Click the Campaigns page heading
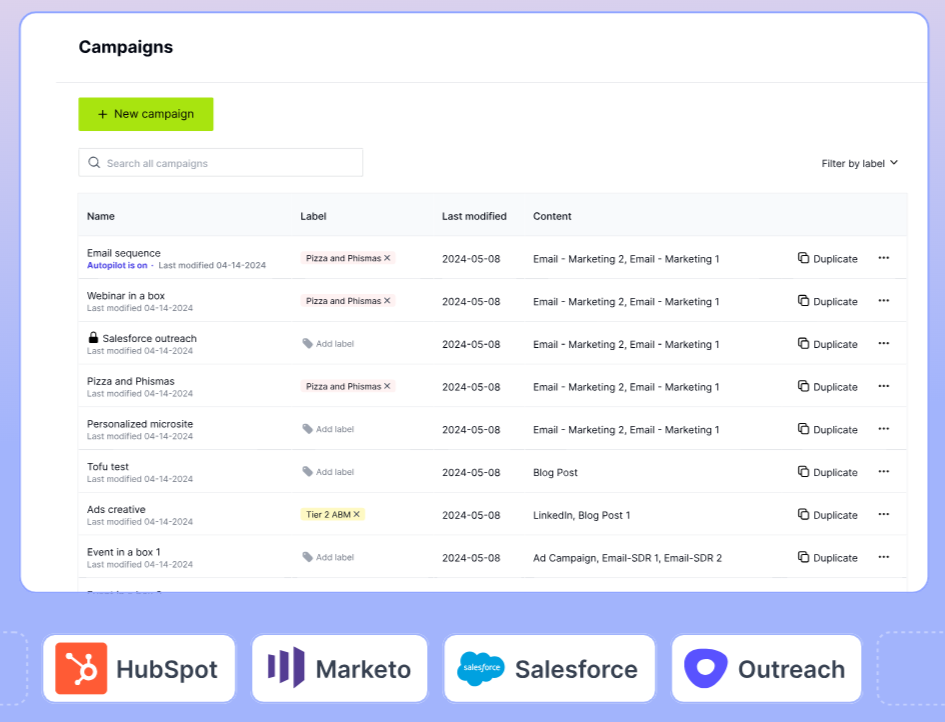 [x=125, y=47]
